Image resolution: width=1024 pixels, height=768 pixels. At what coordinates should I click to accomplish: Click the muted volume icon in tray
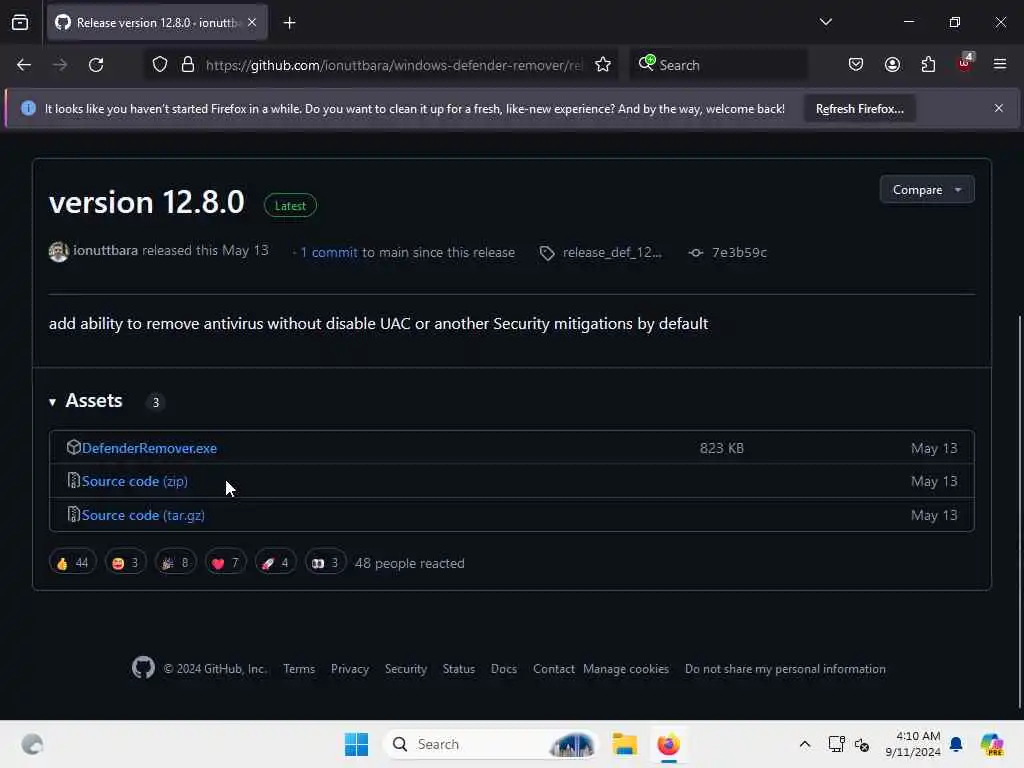click(862, 744)
